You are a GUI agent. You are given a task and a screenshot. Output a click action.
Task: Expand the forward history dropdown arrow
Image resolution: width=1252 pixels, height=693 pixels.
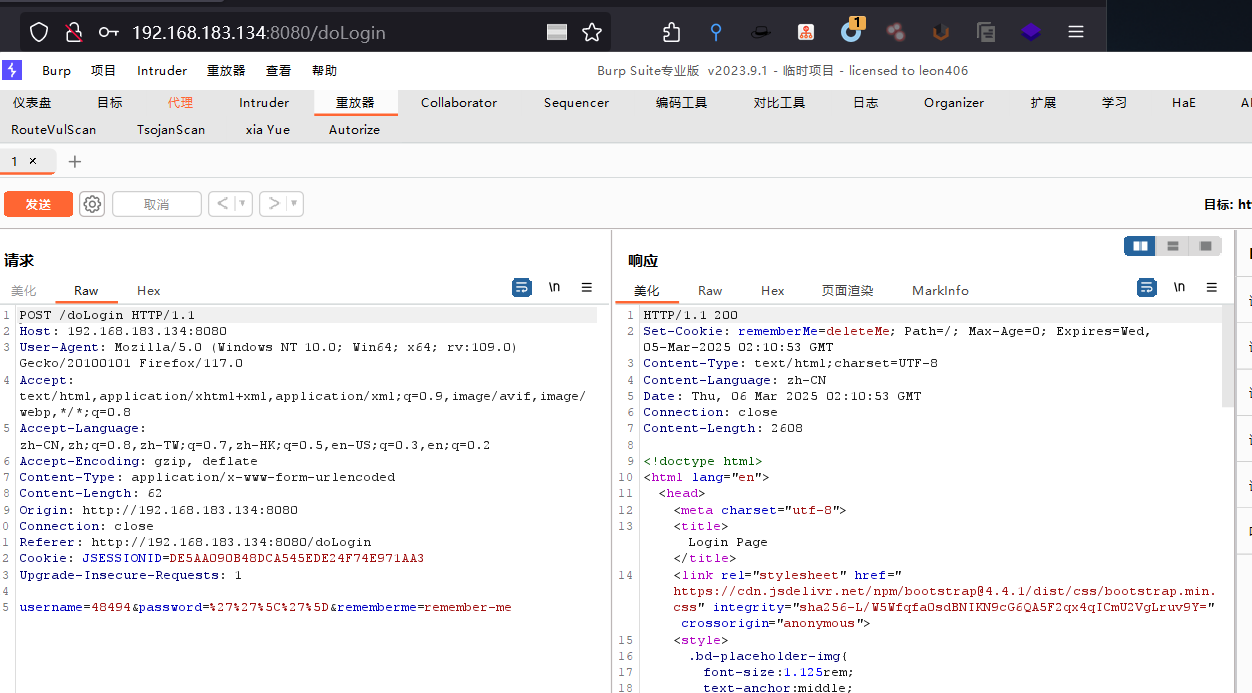[x=294, y=204]
